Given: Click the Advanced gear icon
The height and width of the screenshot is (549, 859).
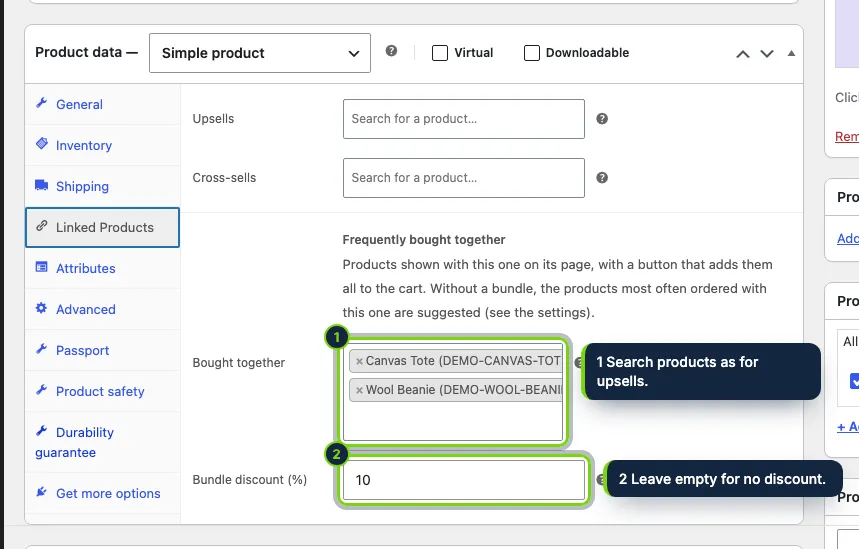Looking at the screenshot, I should [42, 308].
